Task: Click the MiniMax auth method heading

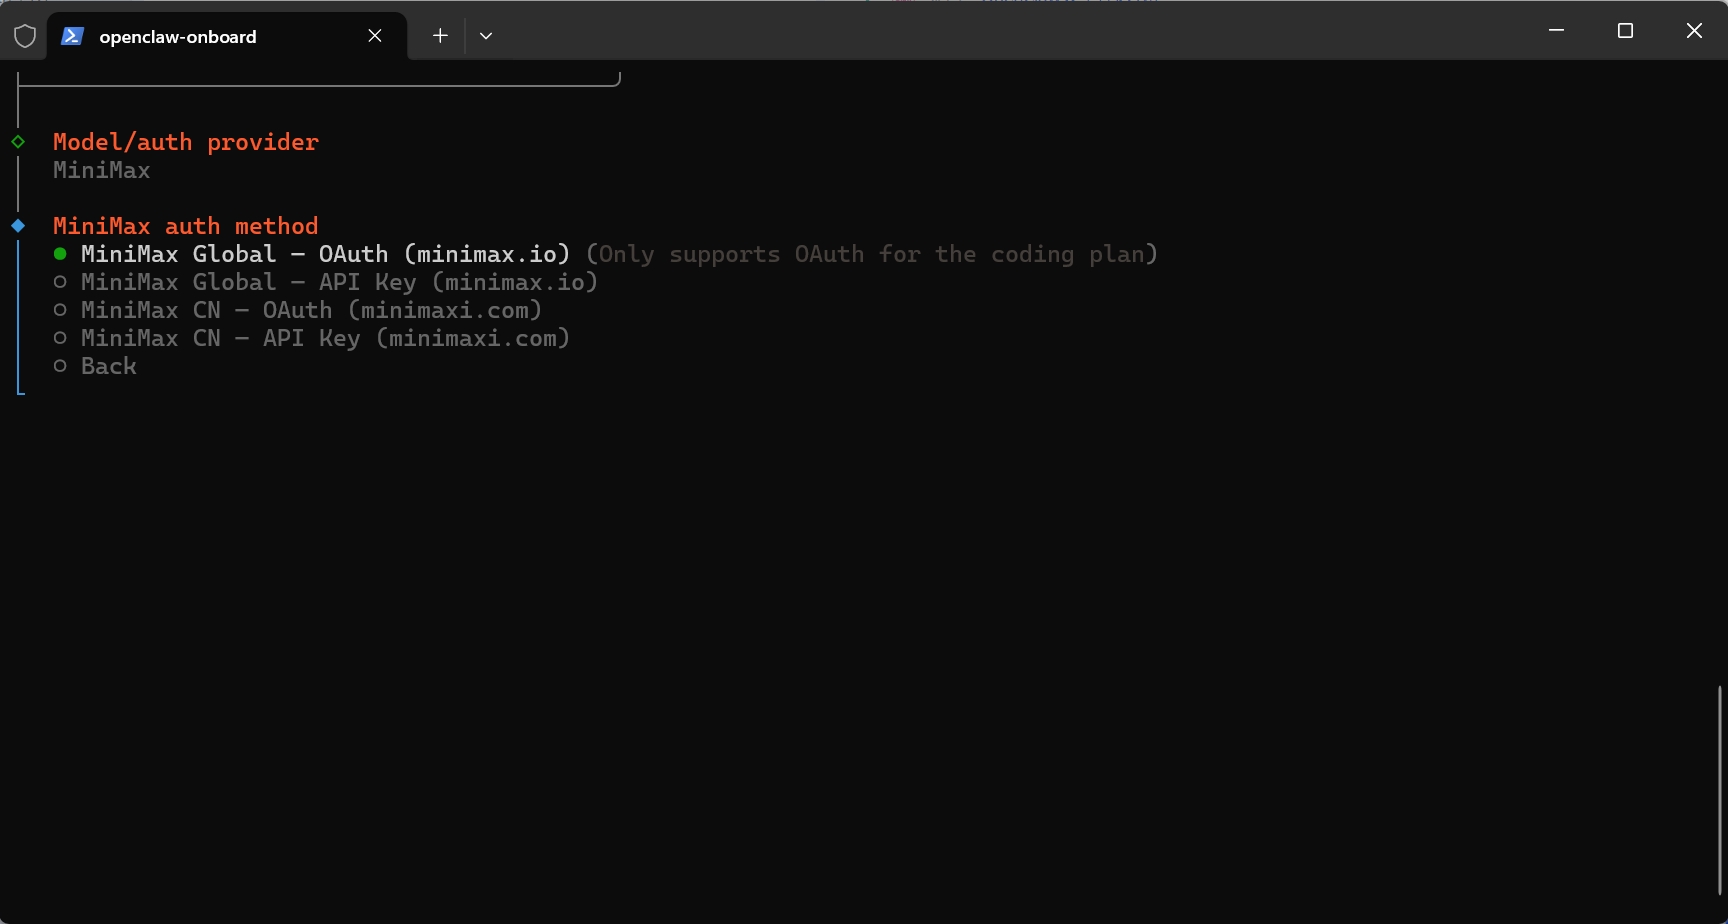Action: [186, 226]
